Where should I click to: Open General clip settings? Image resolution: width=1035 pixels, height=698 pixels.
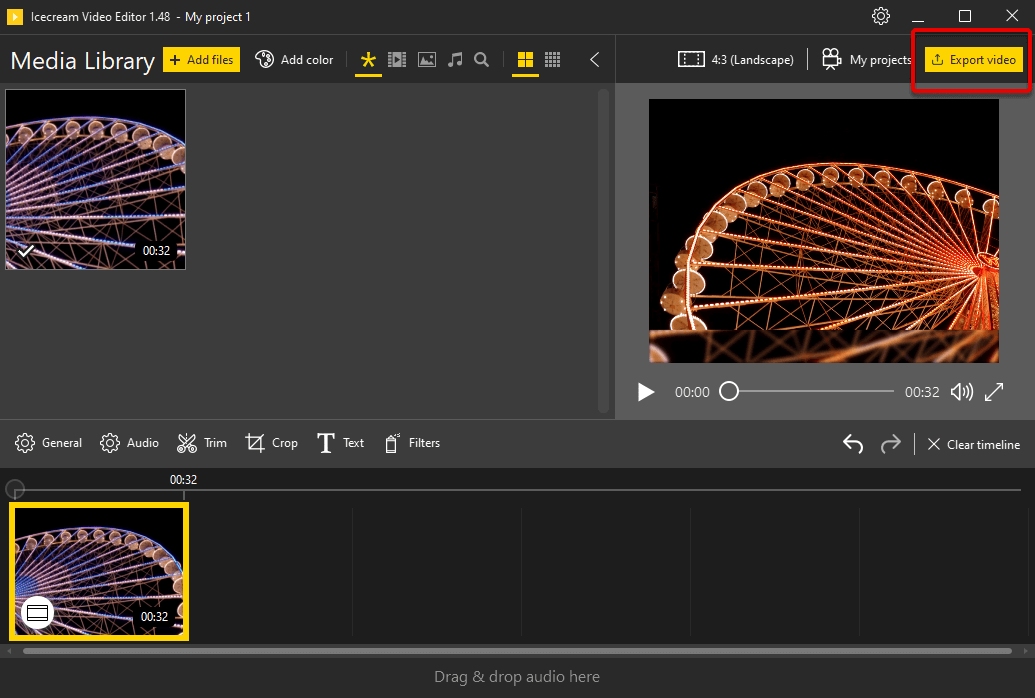click(x=49, y=443)
